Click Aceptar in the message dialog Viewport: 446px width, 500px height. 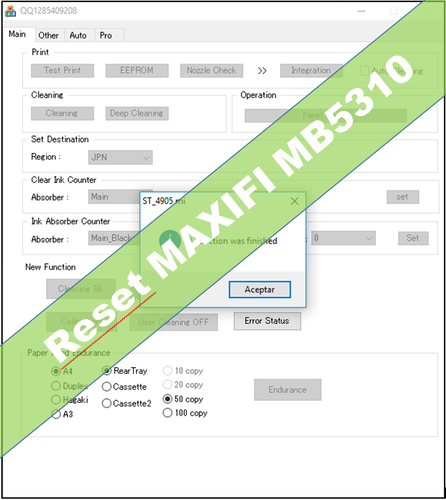260,290
